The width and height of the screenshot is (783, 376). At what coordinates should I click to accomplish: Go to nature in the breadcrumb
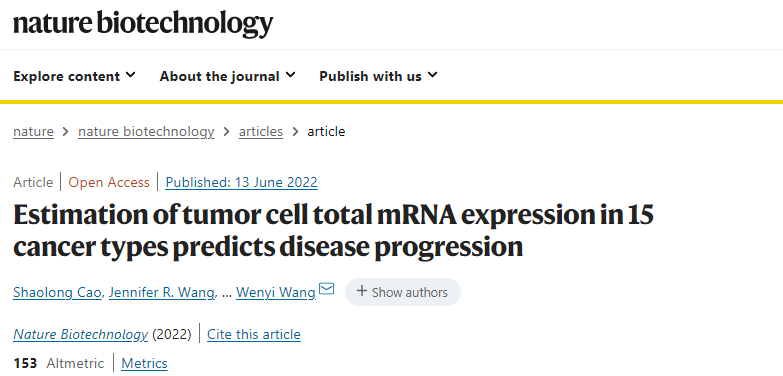33,132
